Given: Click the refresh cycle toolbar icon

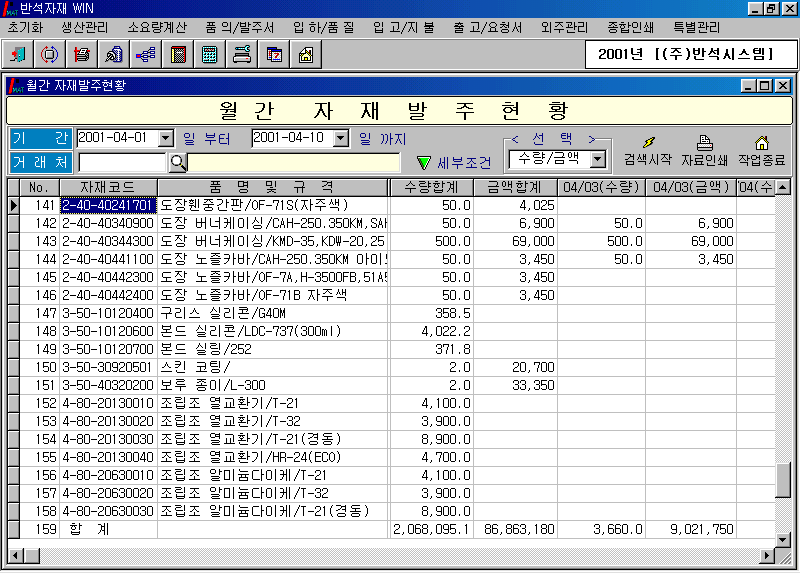Looking at the screenshot, I should pyautogui.click(x=49, y=54).
